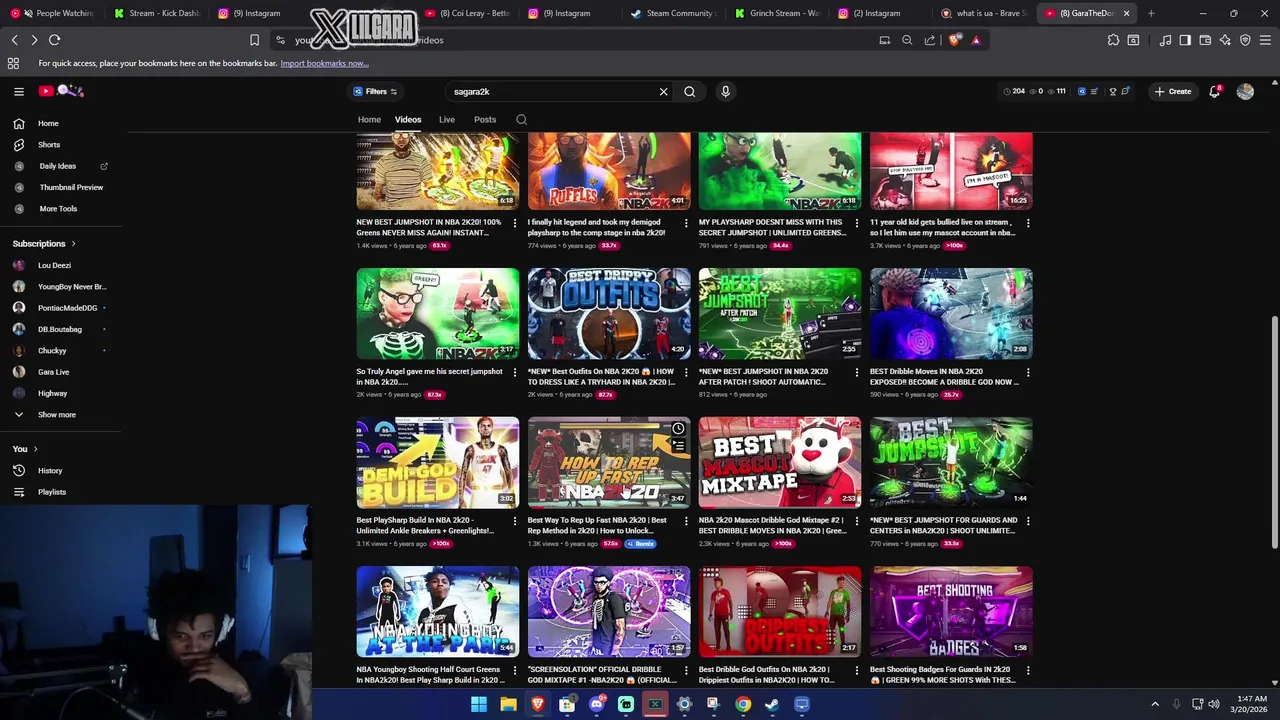Open the Filters control
The height and width of the screenshot is (720, 1280).
point(375,91)
